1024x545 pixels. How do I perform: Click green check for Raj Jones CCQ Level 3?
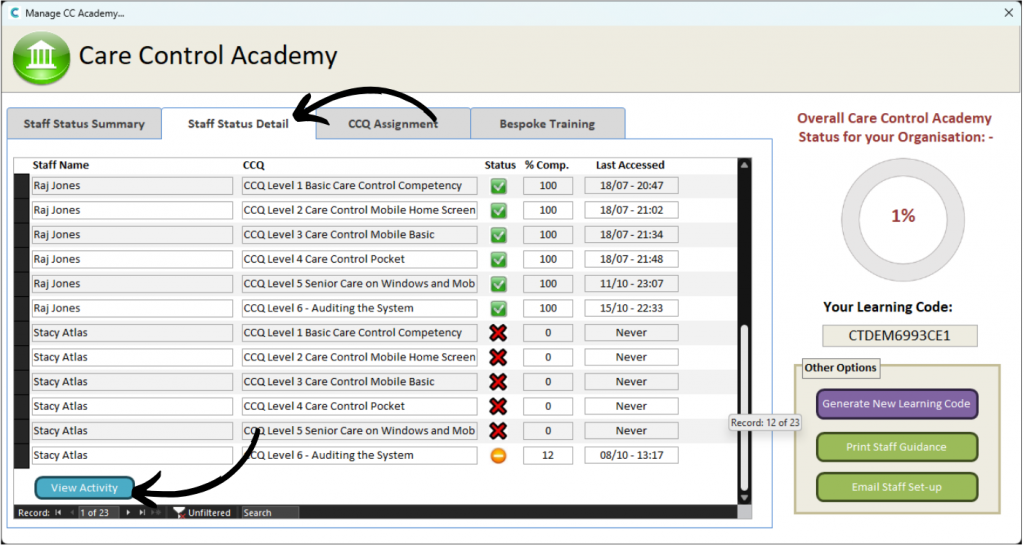click(x=498, y=235)
